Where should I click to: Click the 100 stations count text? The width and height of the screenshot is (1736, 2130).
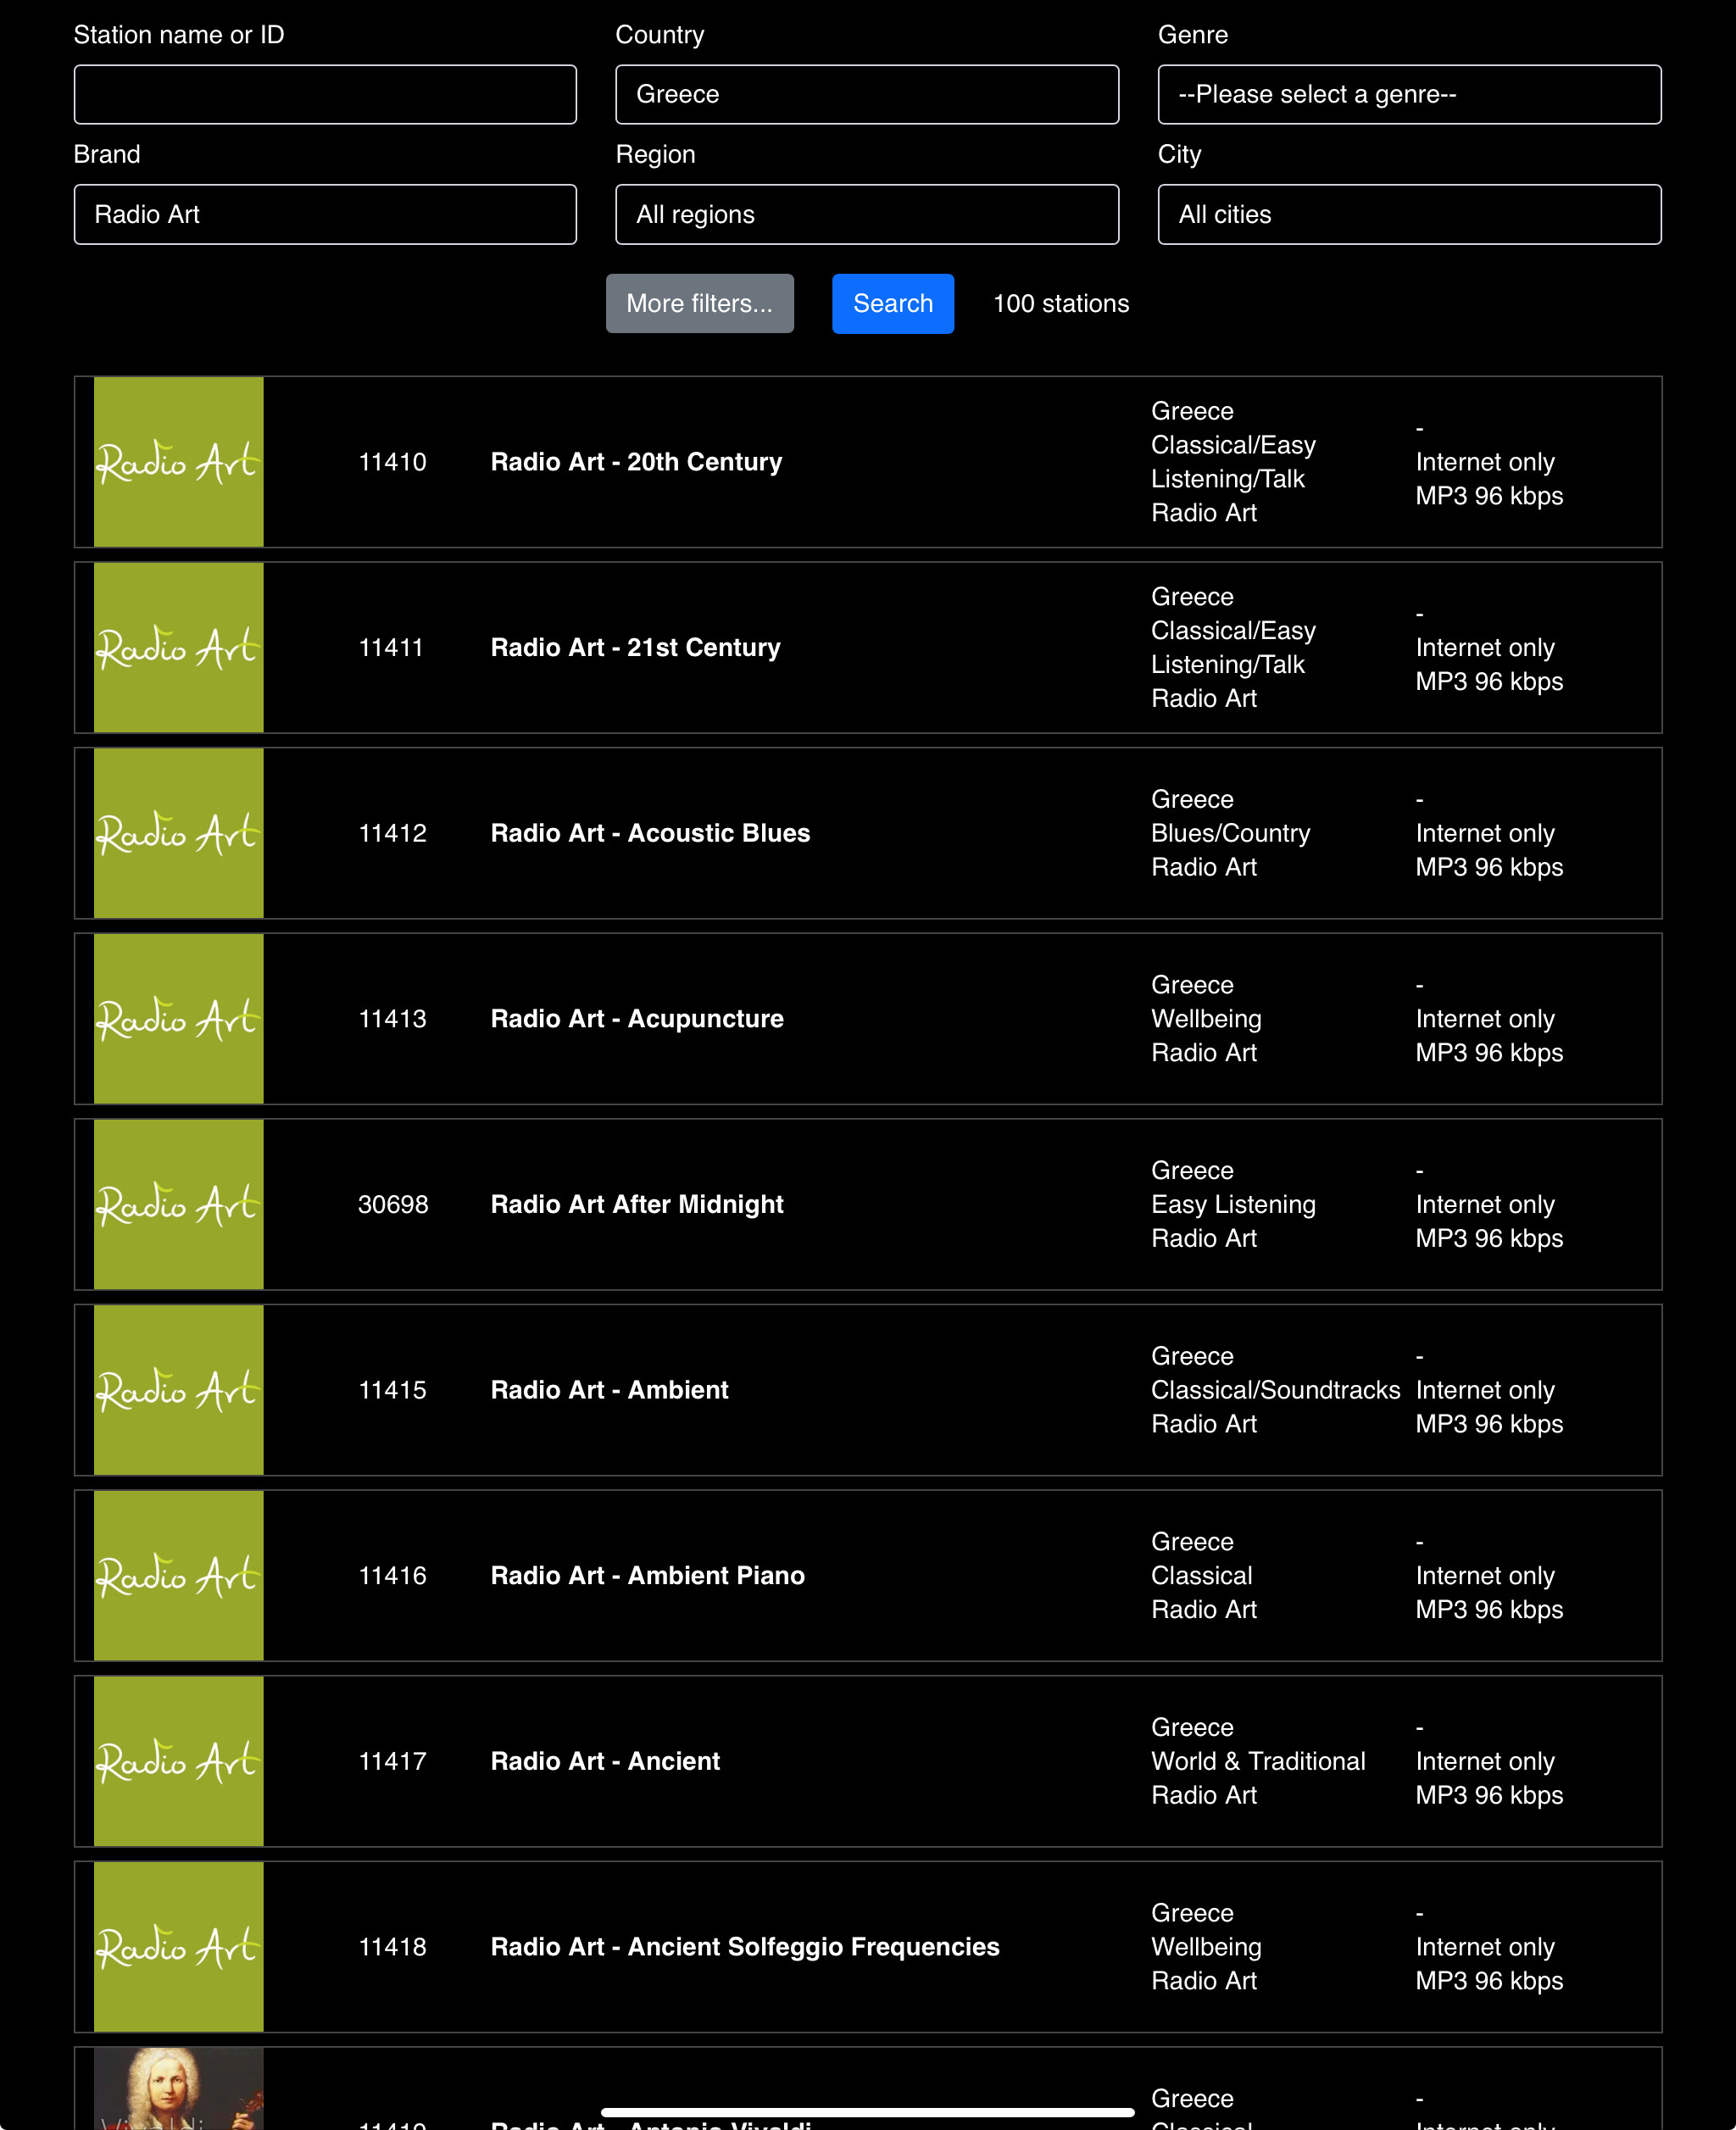tap(1061, 303)
